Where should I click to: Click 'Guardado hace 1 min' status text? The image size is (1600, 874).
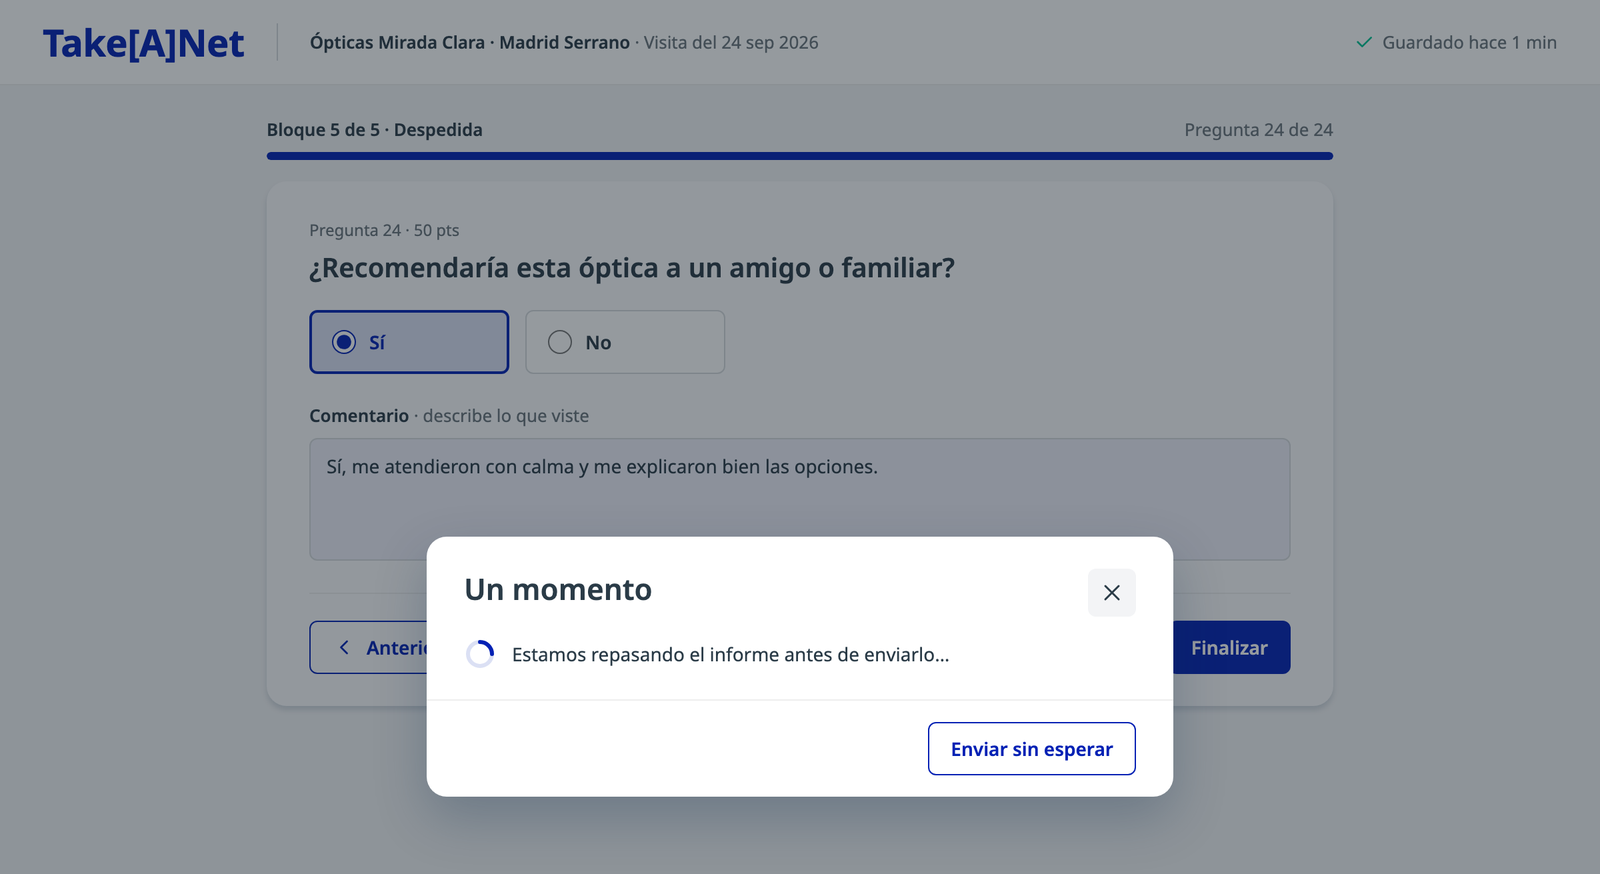[1469, 43]
